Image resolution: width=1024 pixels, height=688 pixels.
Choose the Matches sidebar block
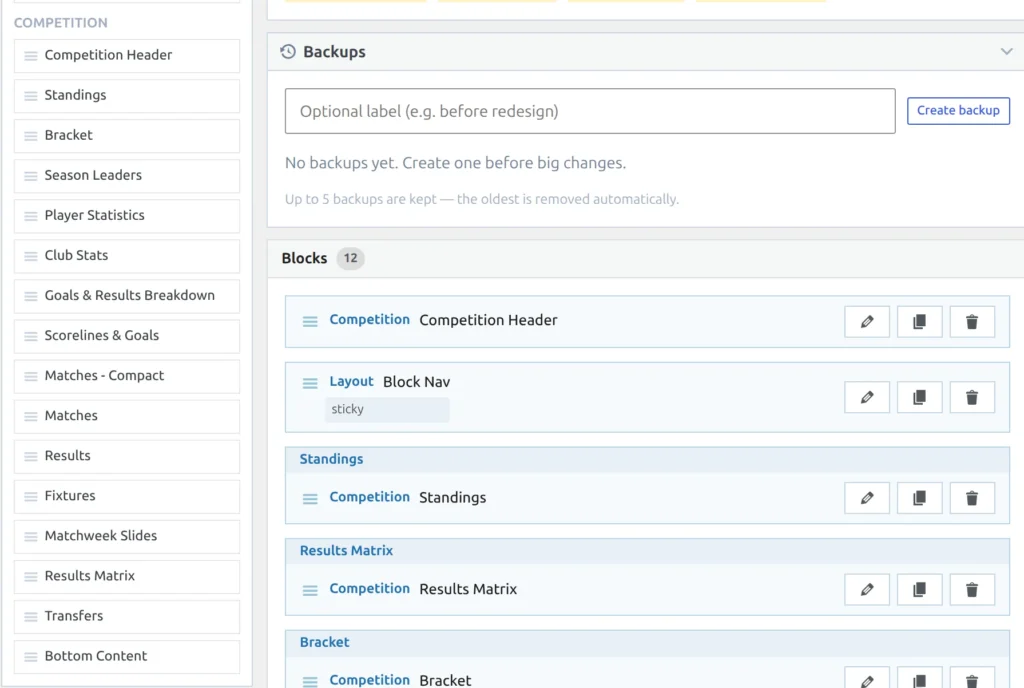[127, 416]
